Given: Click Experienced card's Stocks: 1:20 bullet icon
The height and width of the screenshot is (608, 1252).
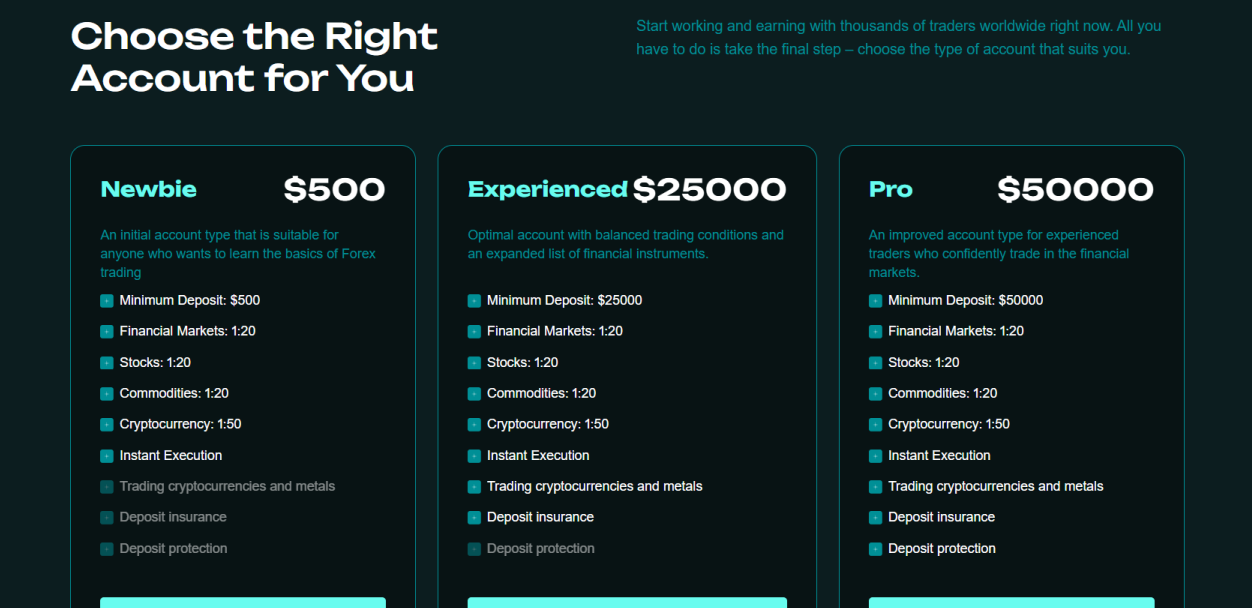Looking at the screenshot, I should pos(474,363).
